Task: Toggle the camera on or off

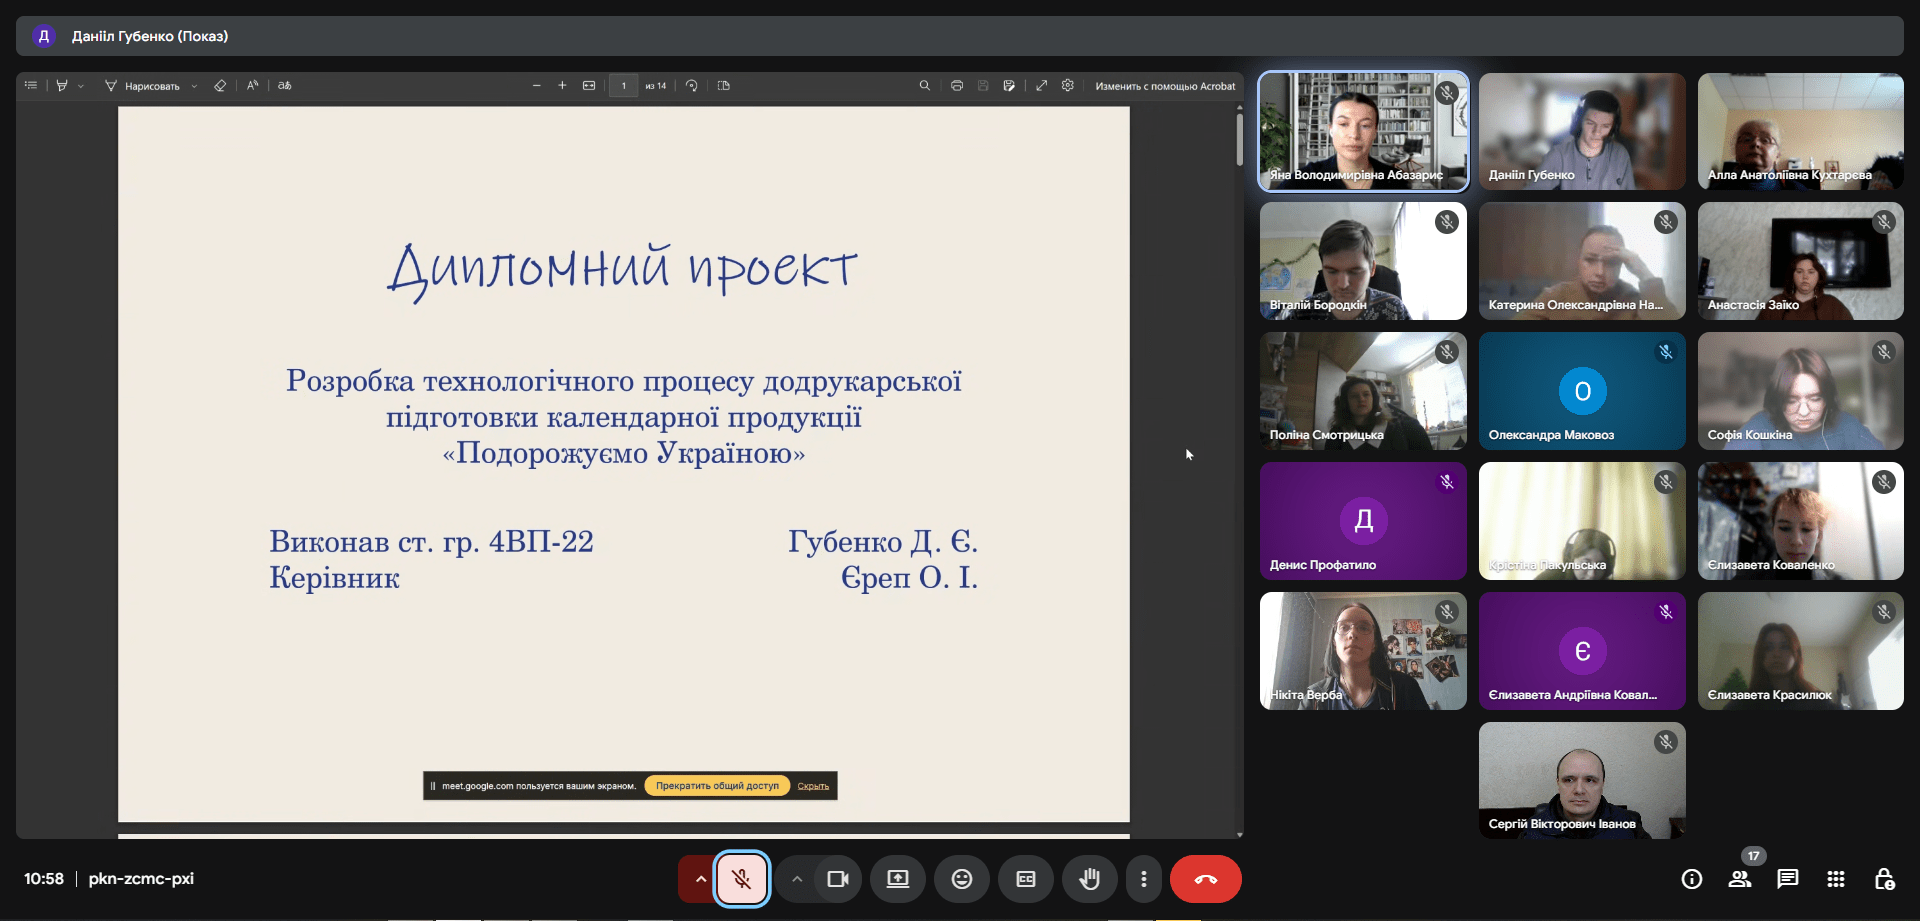Action: point(837,879)
